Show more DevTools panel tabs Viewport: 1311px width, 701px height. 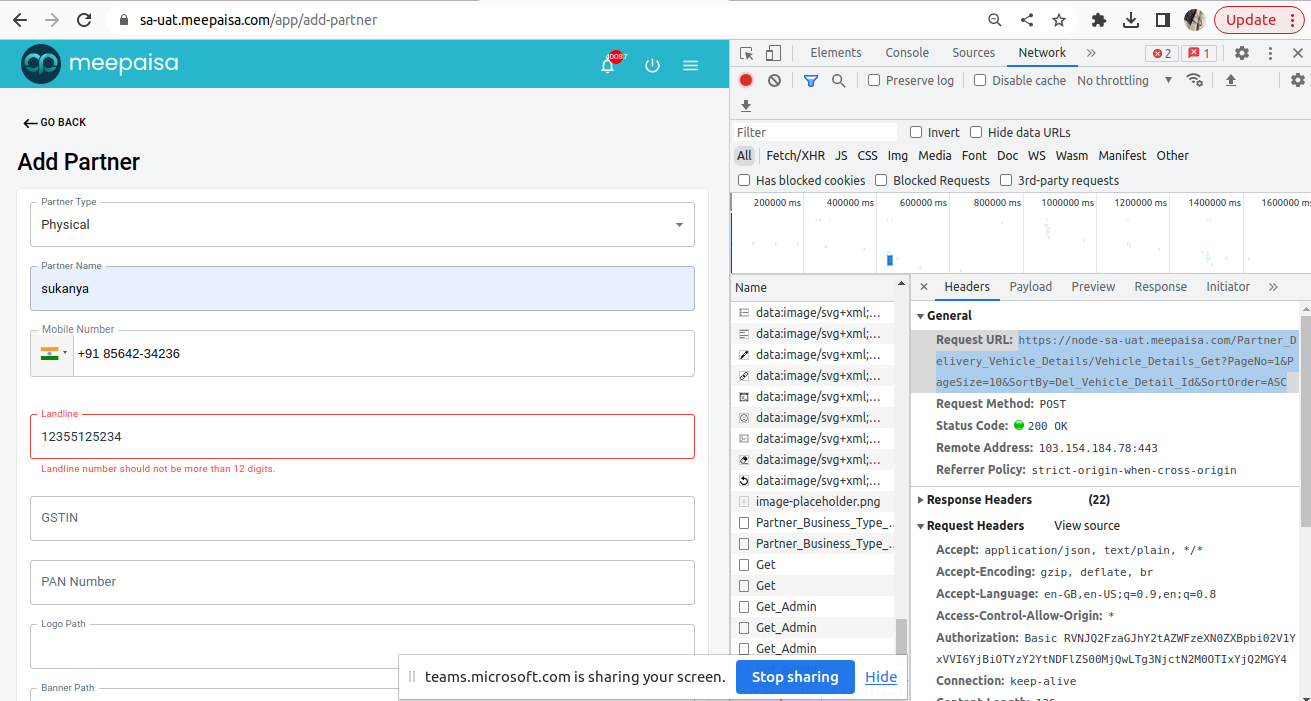pyautogui.click(x=1091, y=53)
